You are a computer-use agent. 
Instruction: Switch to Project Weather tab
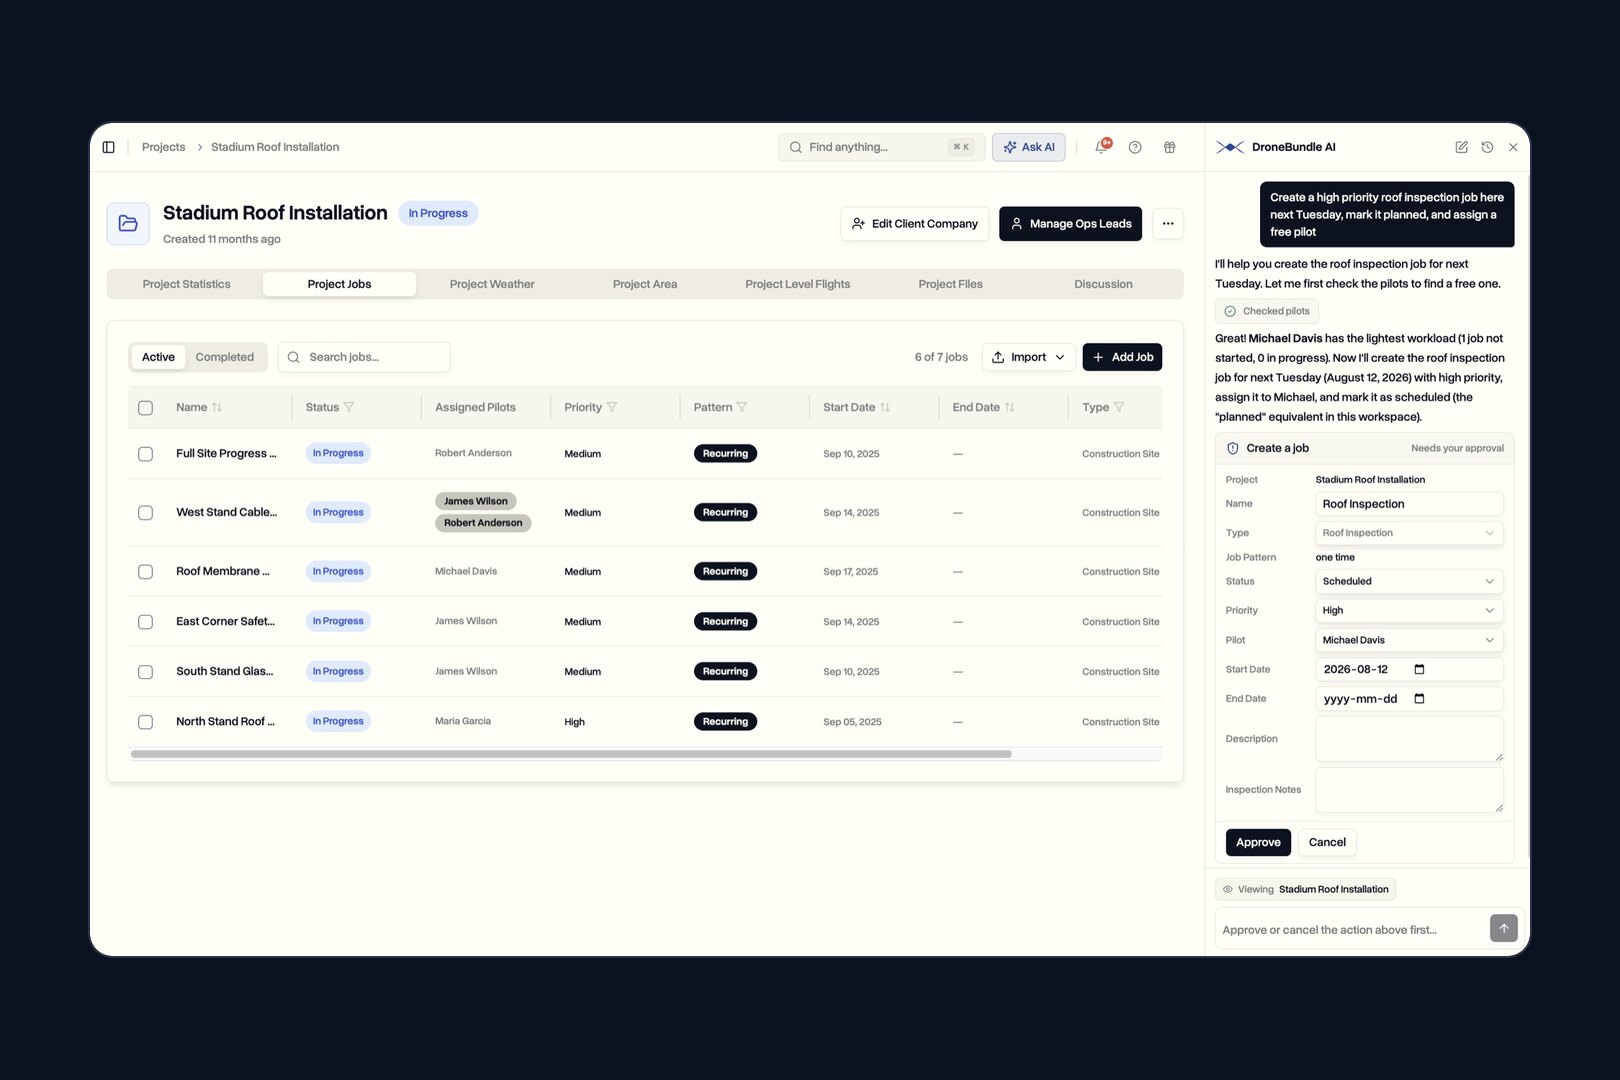[492, 284]
